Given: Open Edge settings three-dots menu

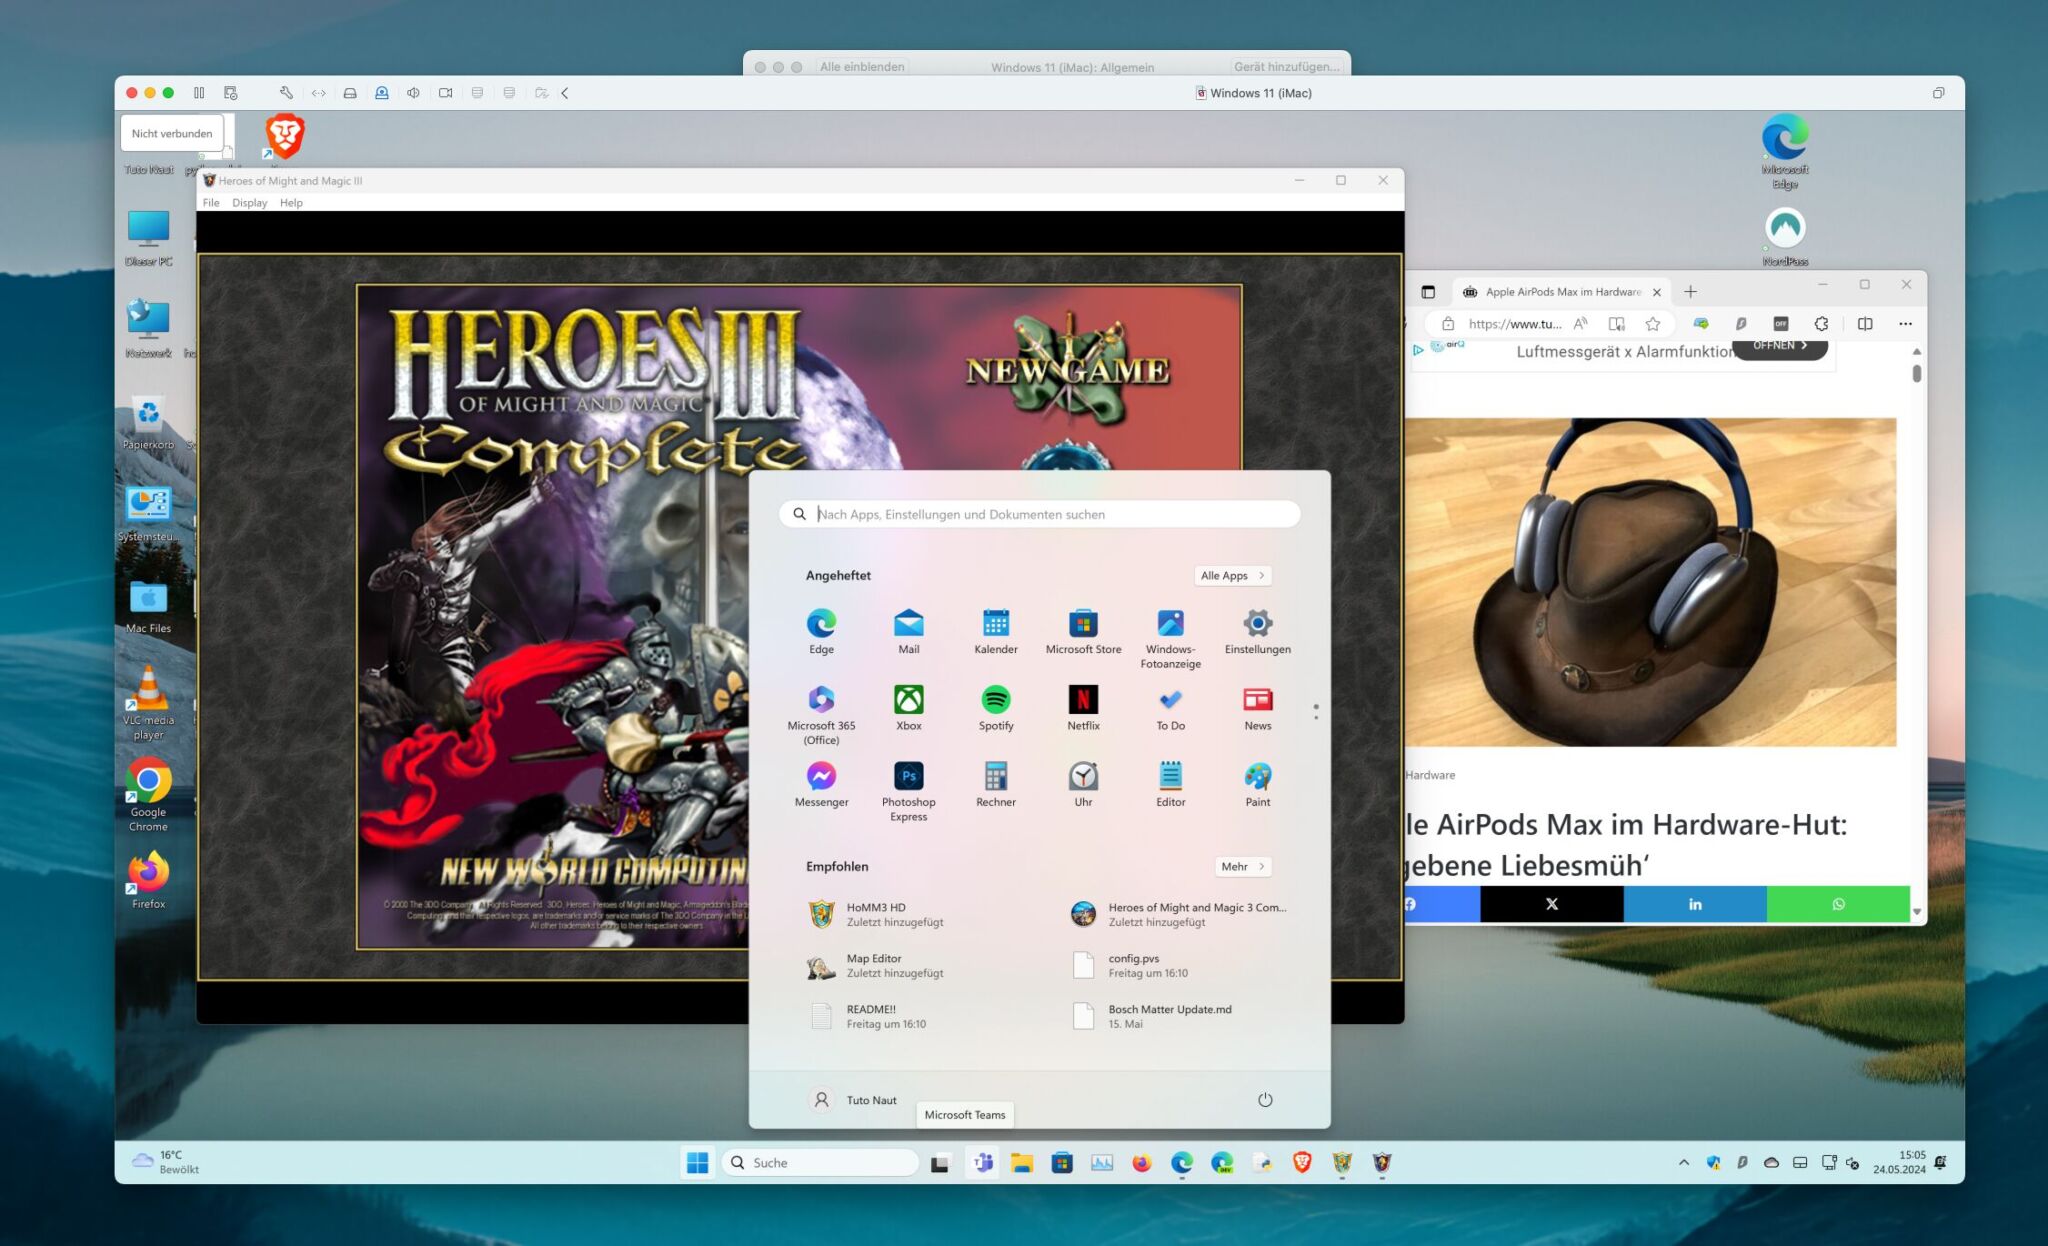Looking at the screenshot, I should coord(1905,324).
